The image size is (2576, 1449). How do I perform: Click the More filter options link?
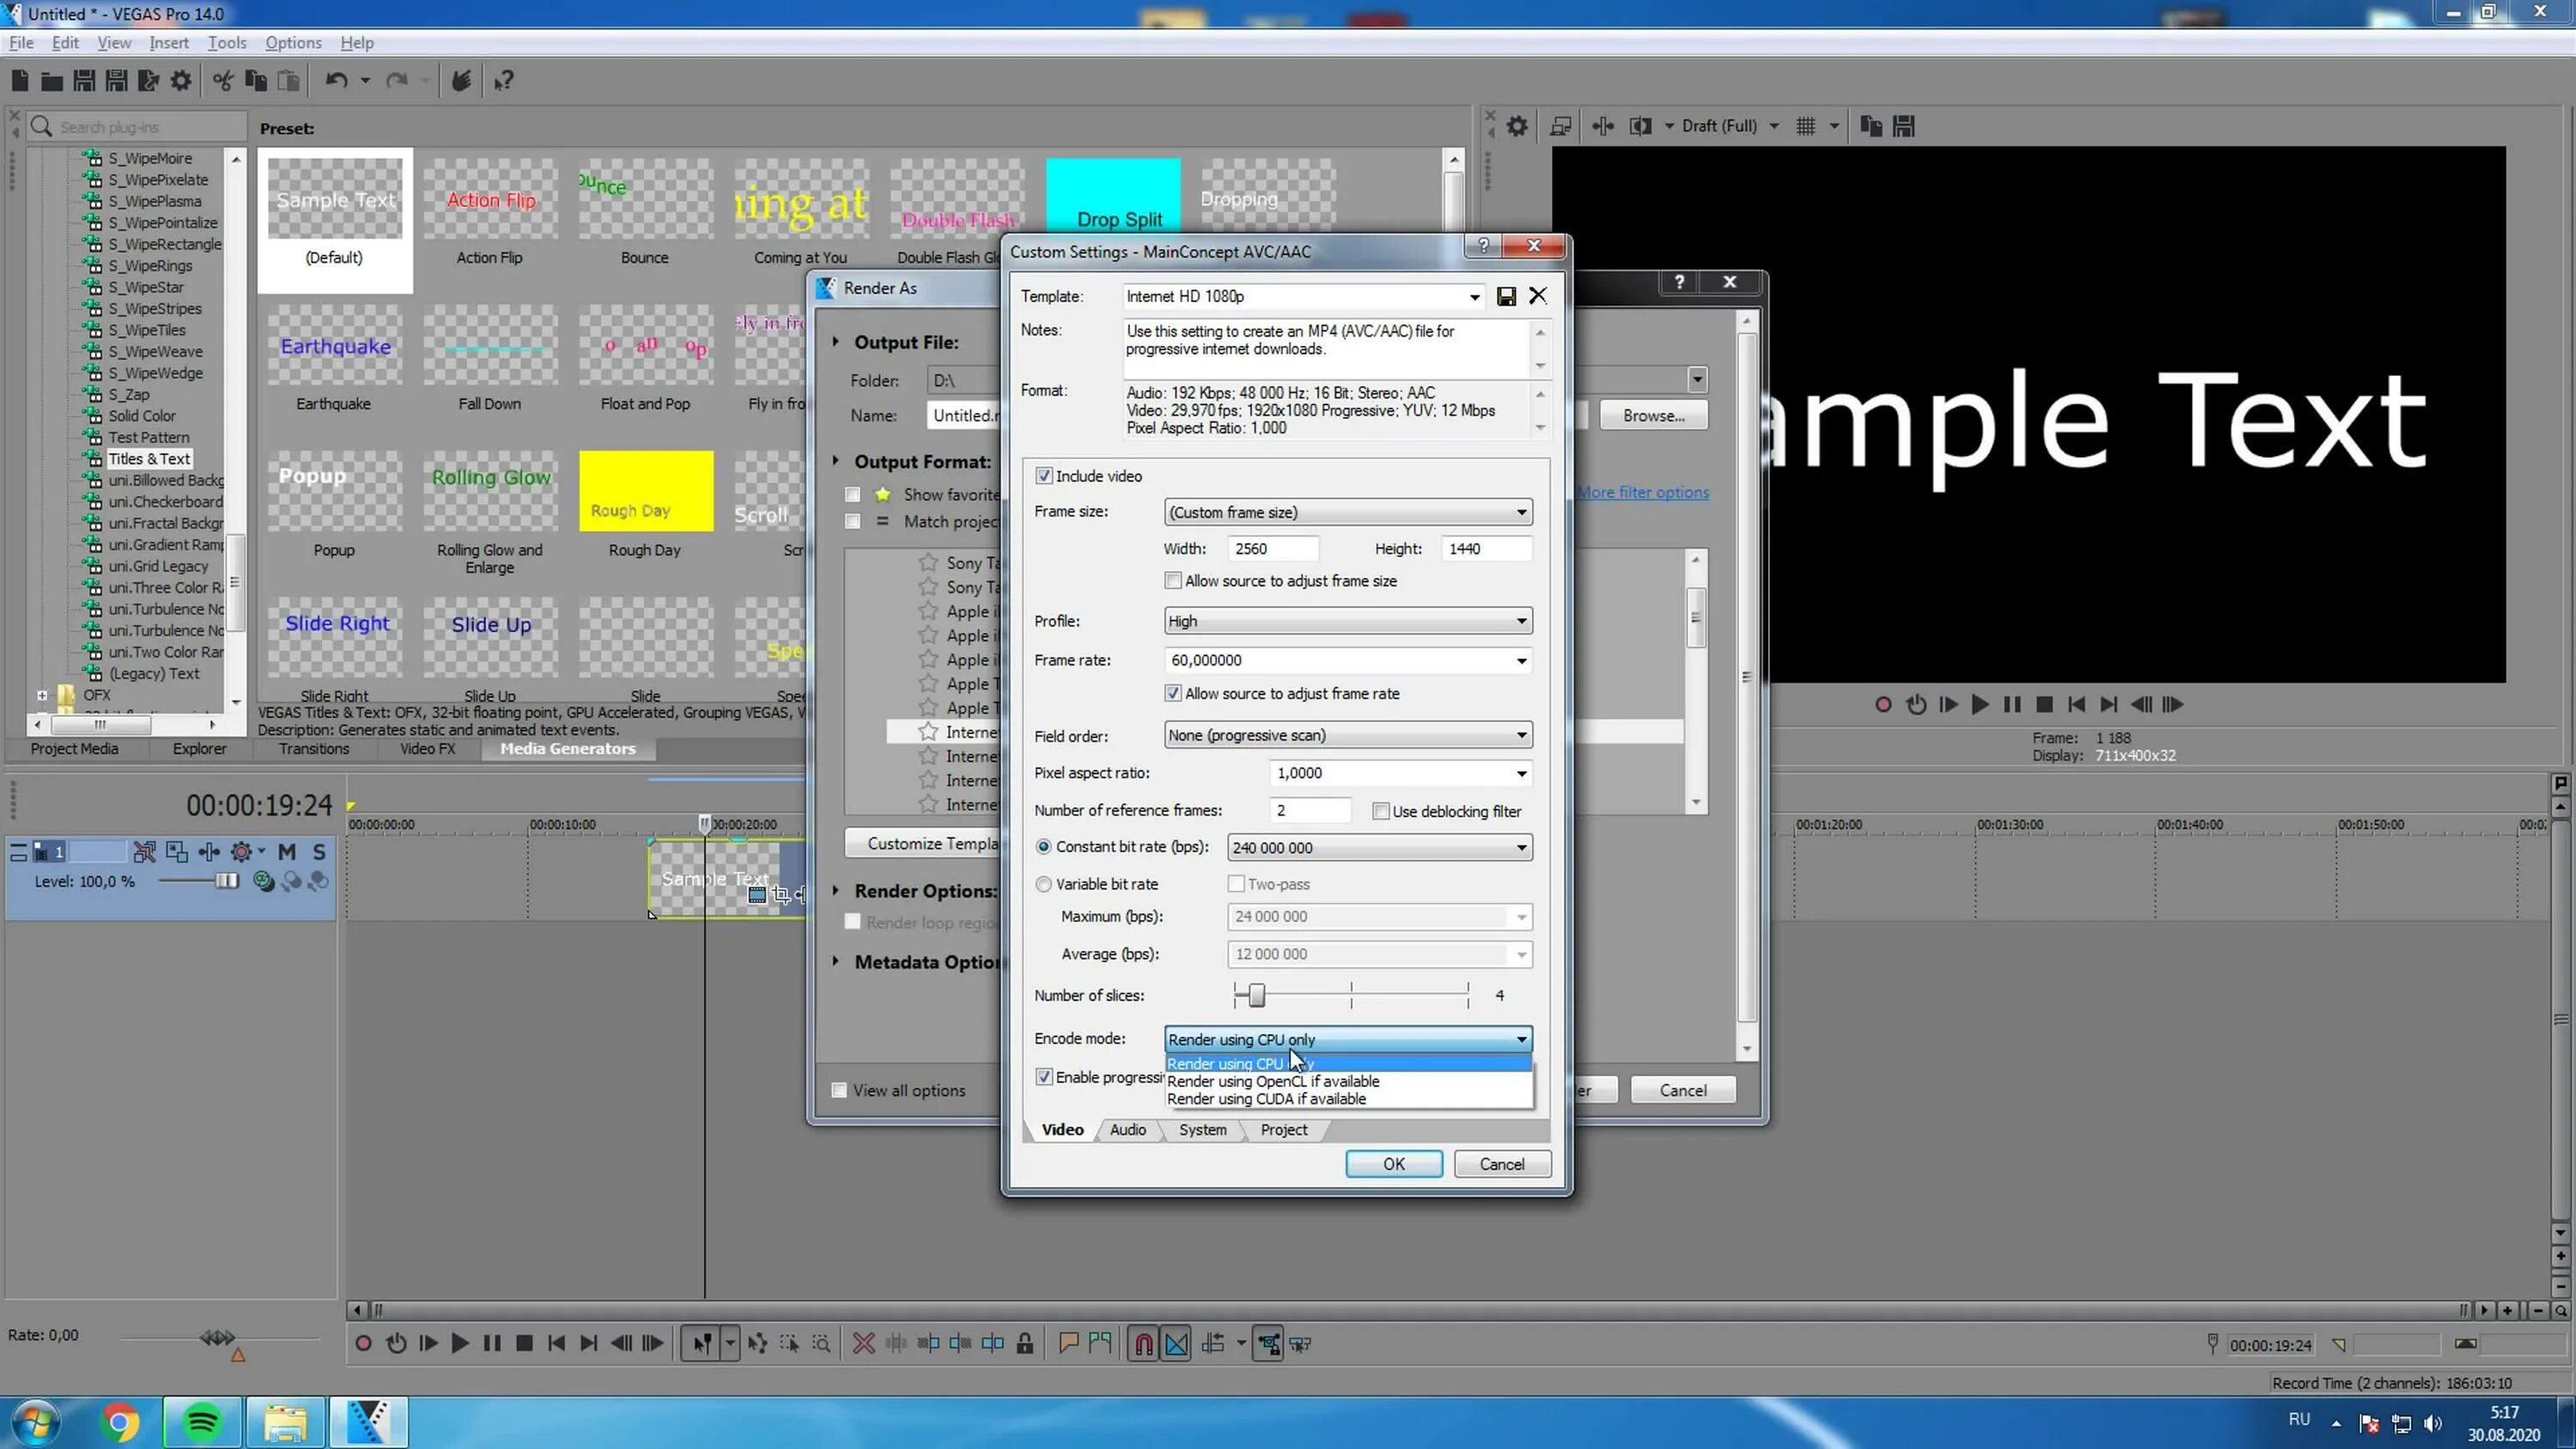pyautogui.click(x=1644, y=492)
